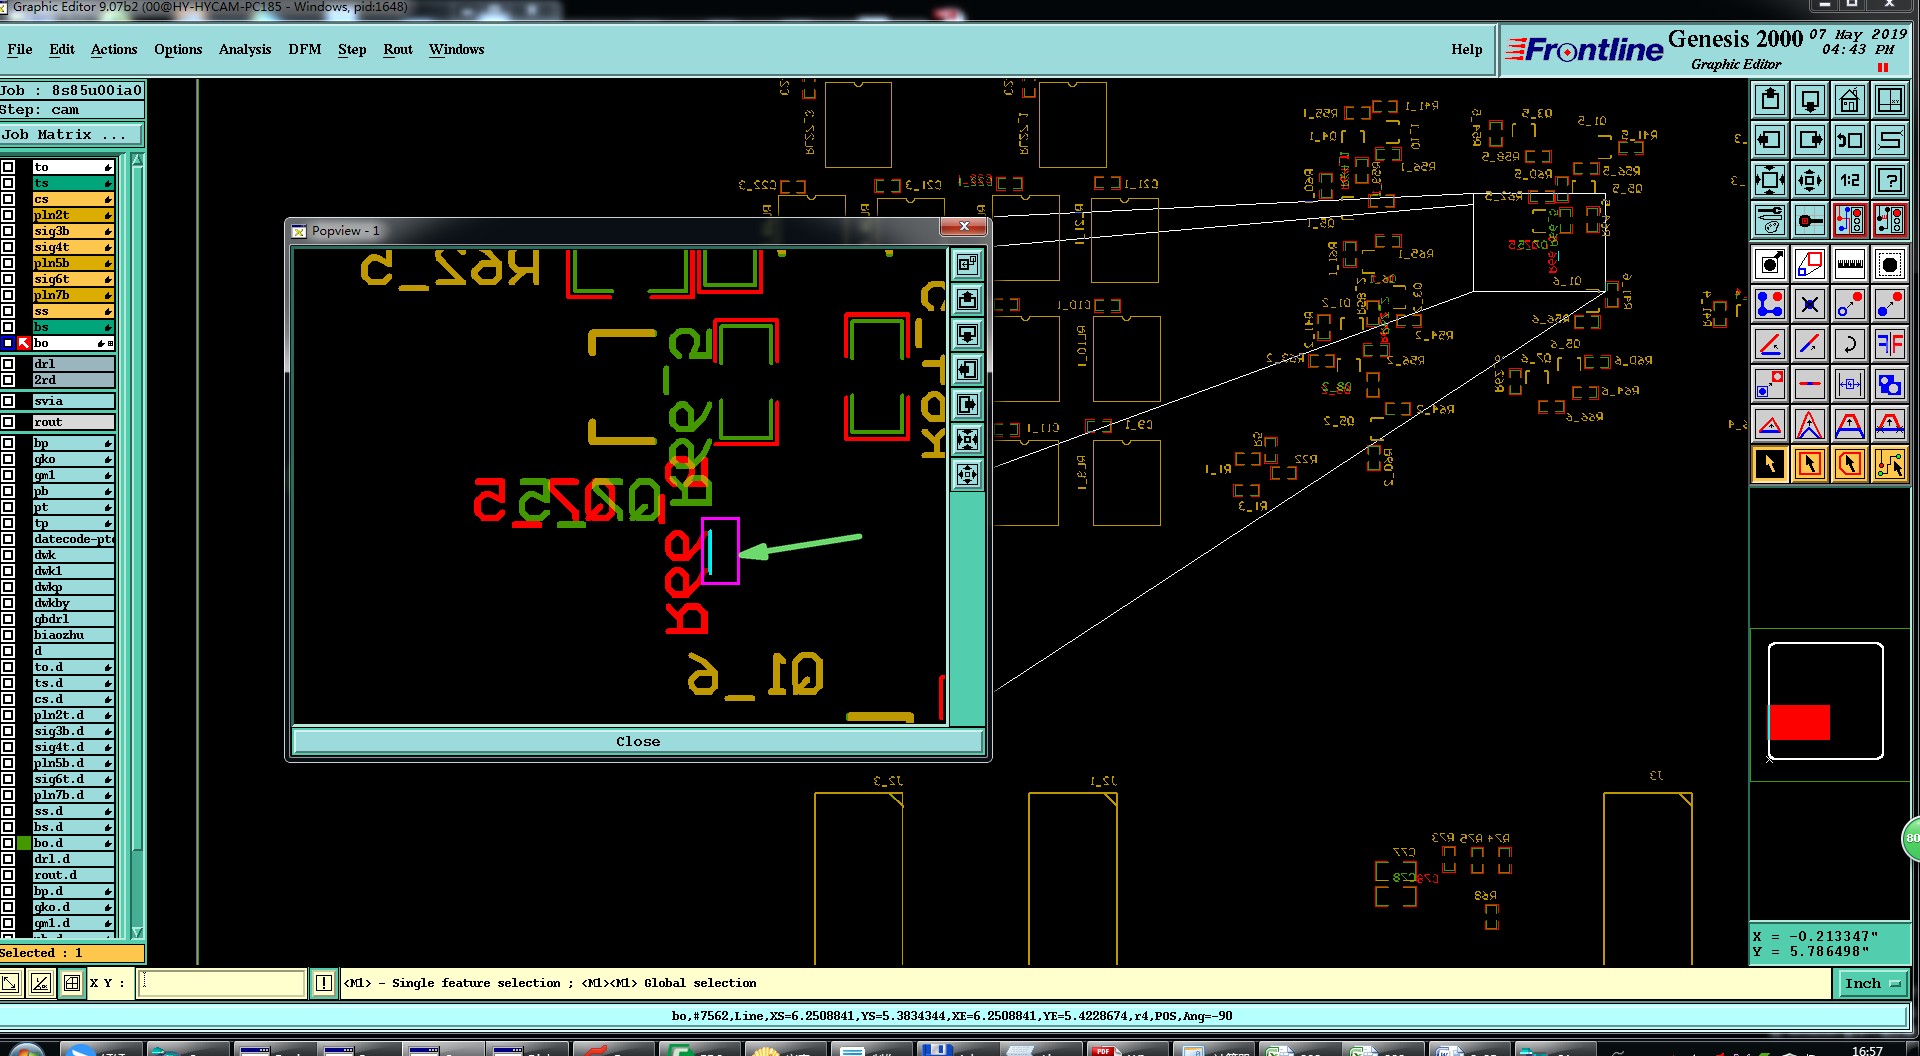Click the pan left view icon
Image resolution: width=1920 pixels, height=1056 pixels.
click(x=1770, y=140)
